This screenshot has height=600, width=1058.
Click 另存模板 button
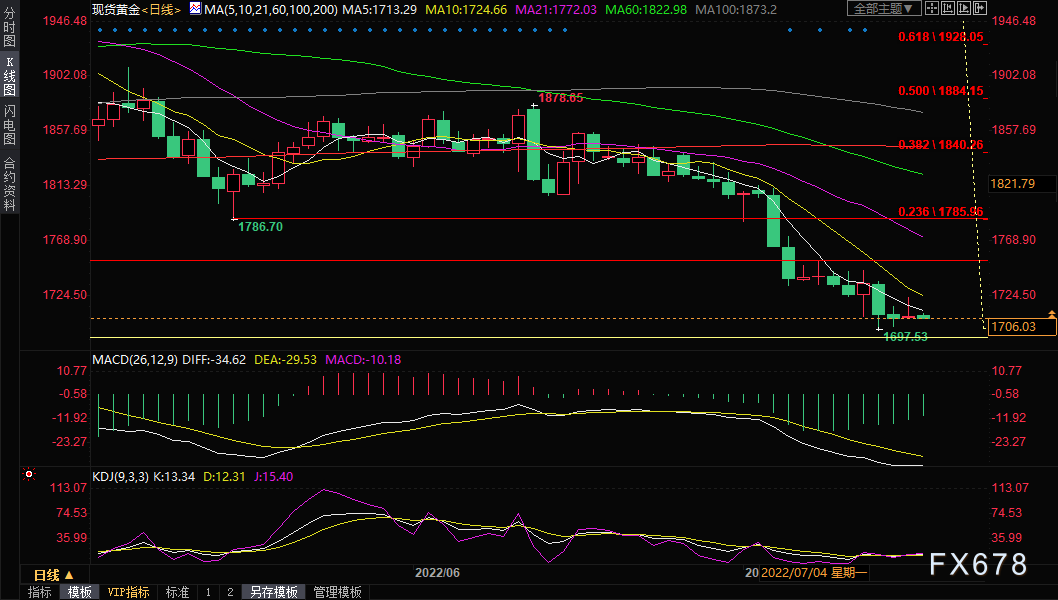click(x=274, y=592)
